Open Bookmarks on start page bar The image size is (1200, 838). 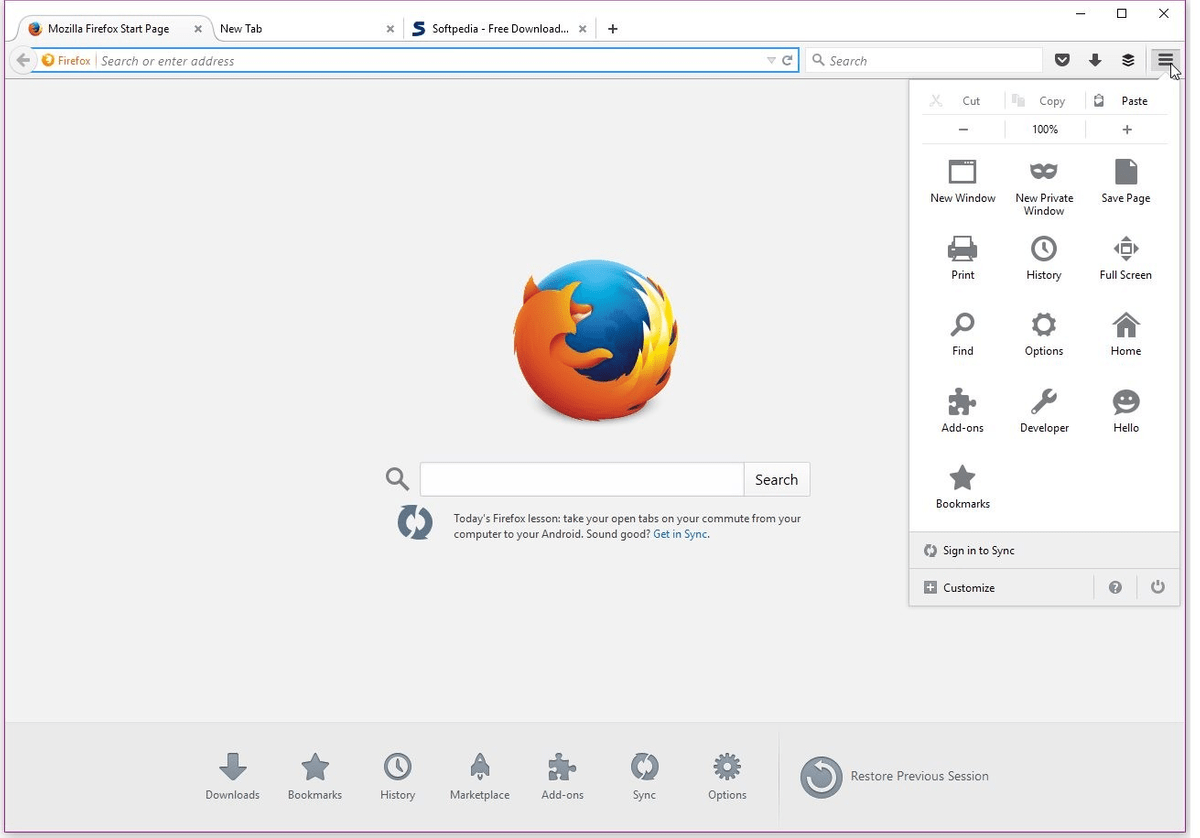click(x=315, y=777)
